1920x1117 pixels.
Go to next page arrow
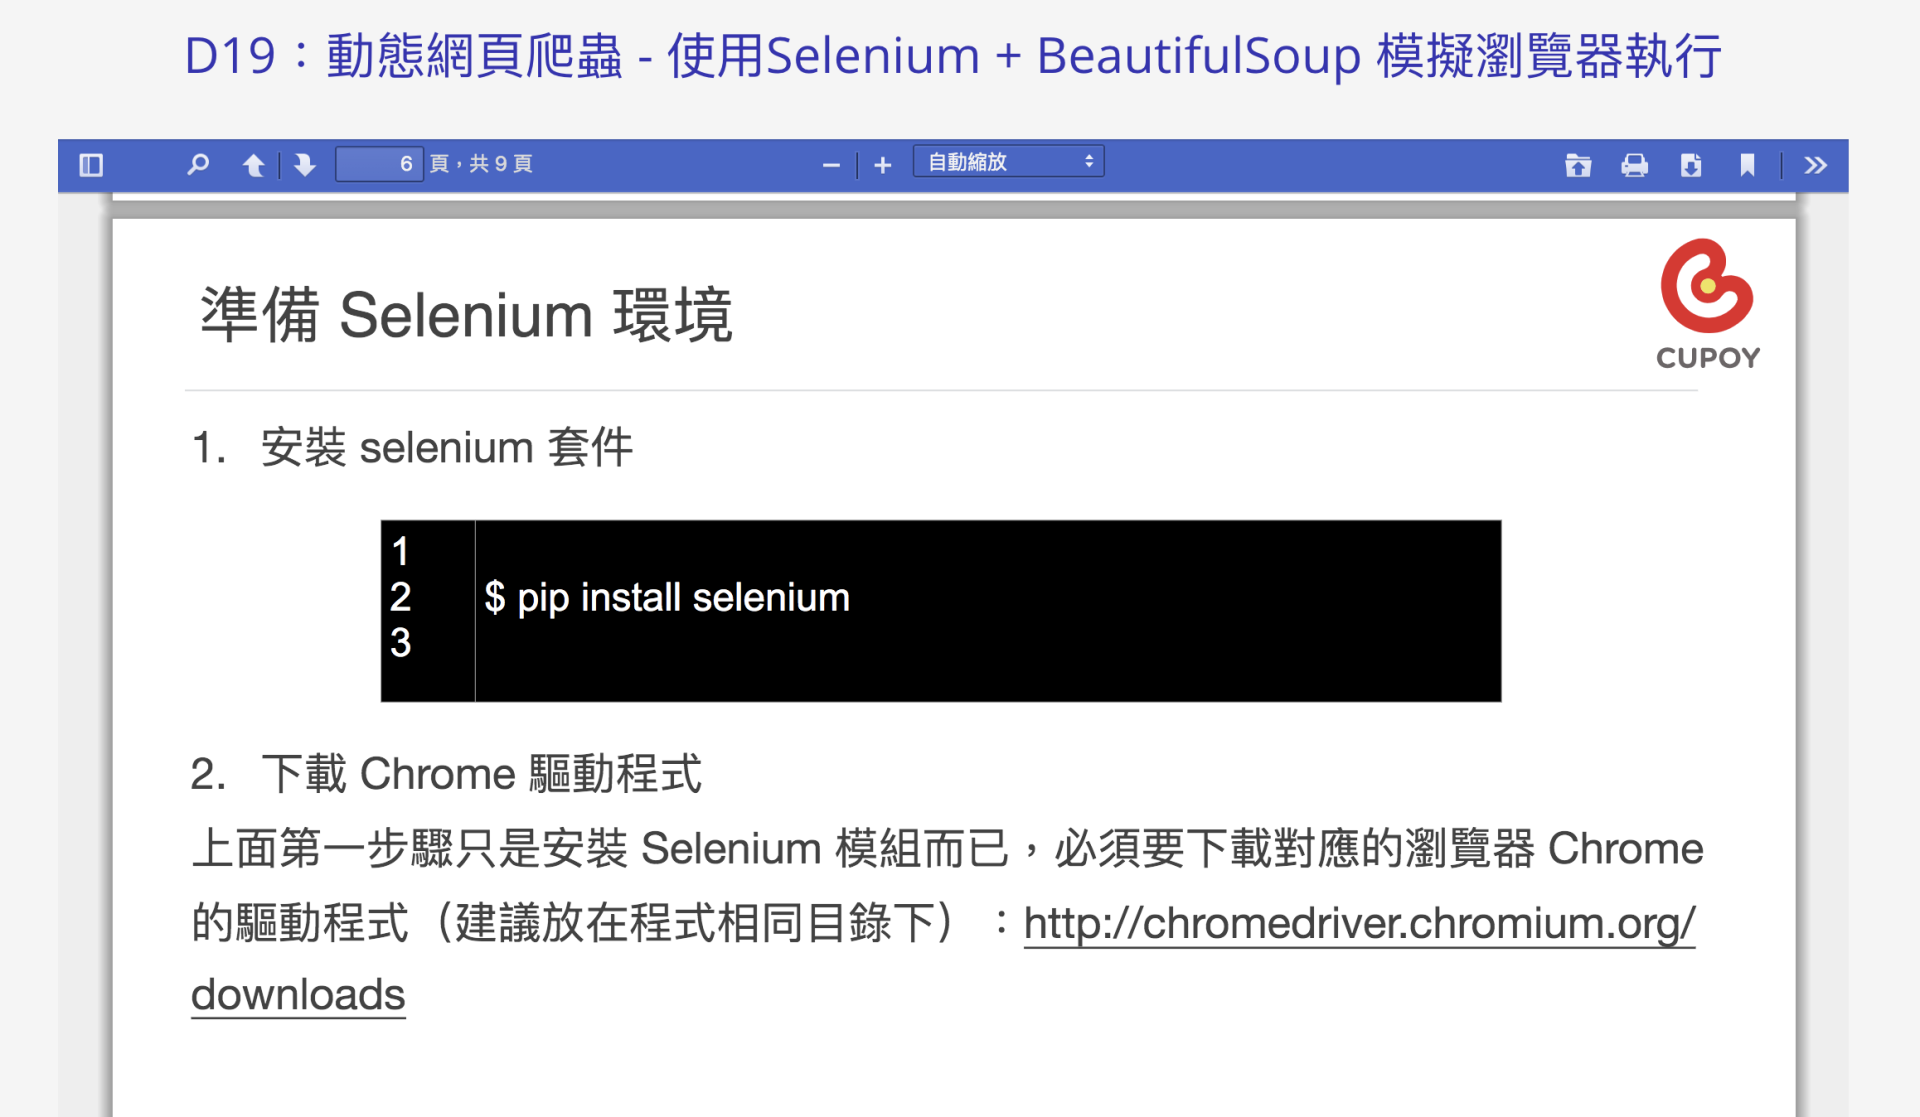click(x=305, y=165)
